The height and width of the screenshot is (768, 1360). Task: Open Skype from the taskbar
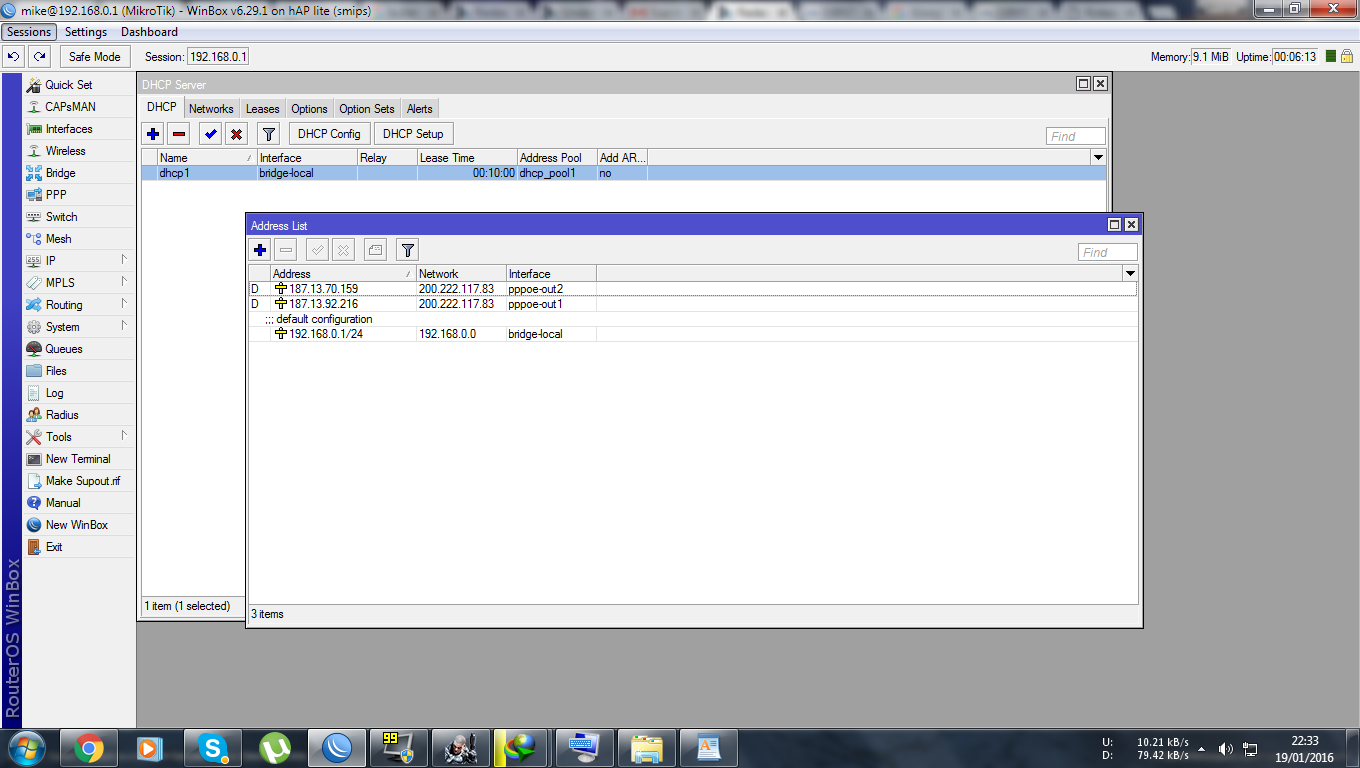212,747
